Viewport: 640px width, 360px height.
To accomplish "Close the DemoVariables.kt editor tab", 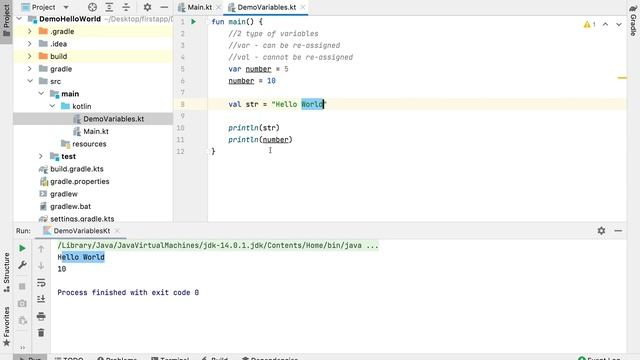I will 302,7.
